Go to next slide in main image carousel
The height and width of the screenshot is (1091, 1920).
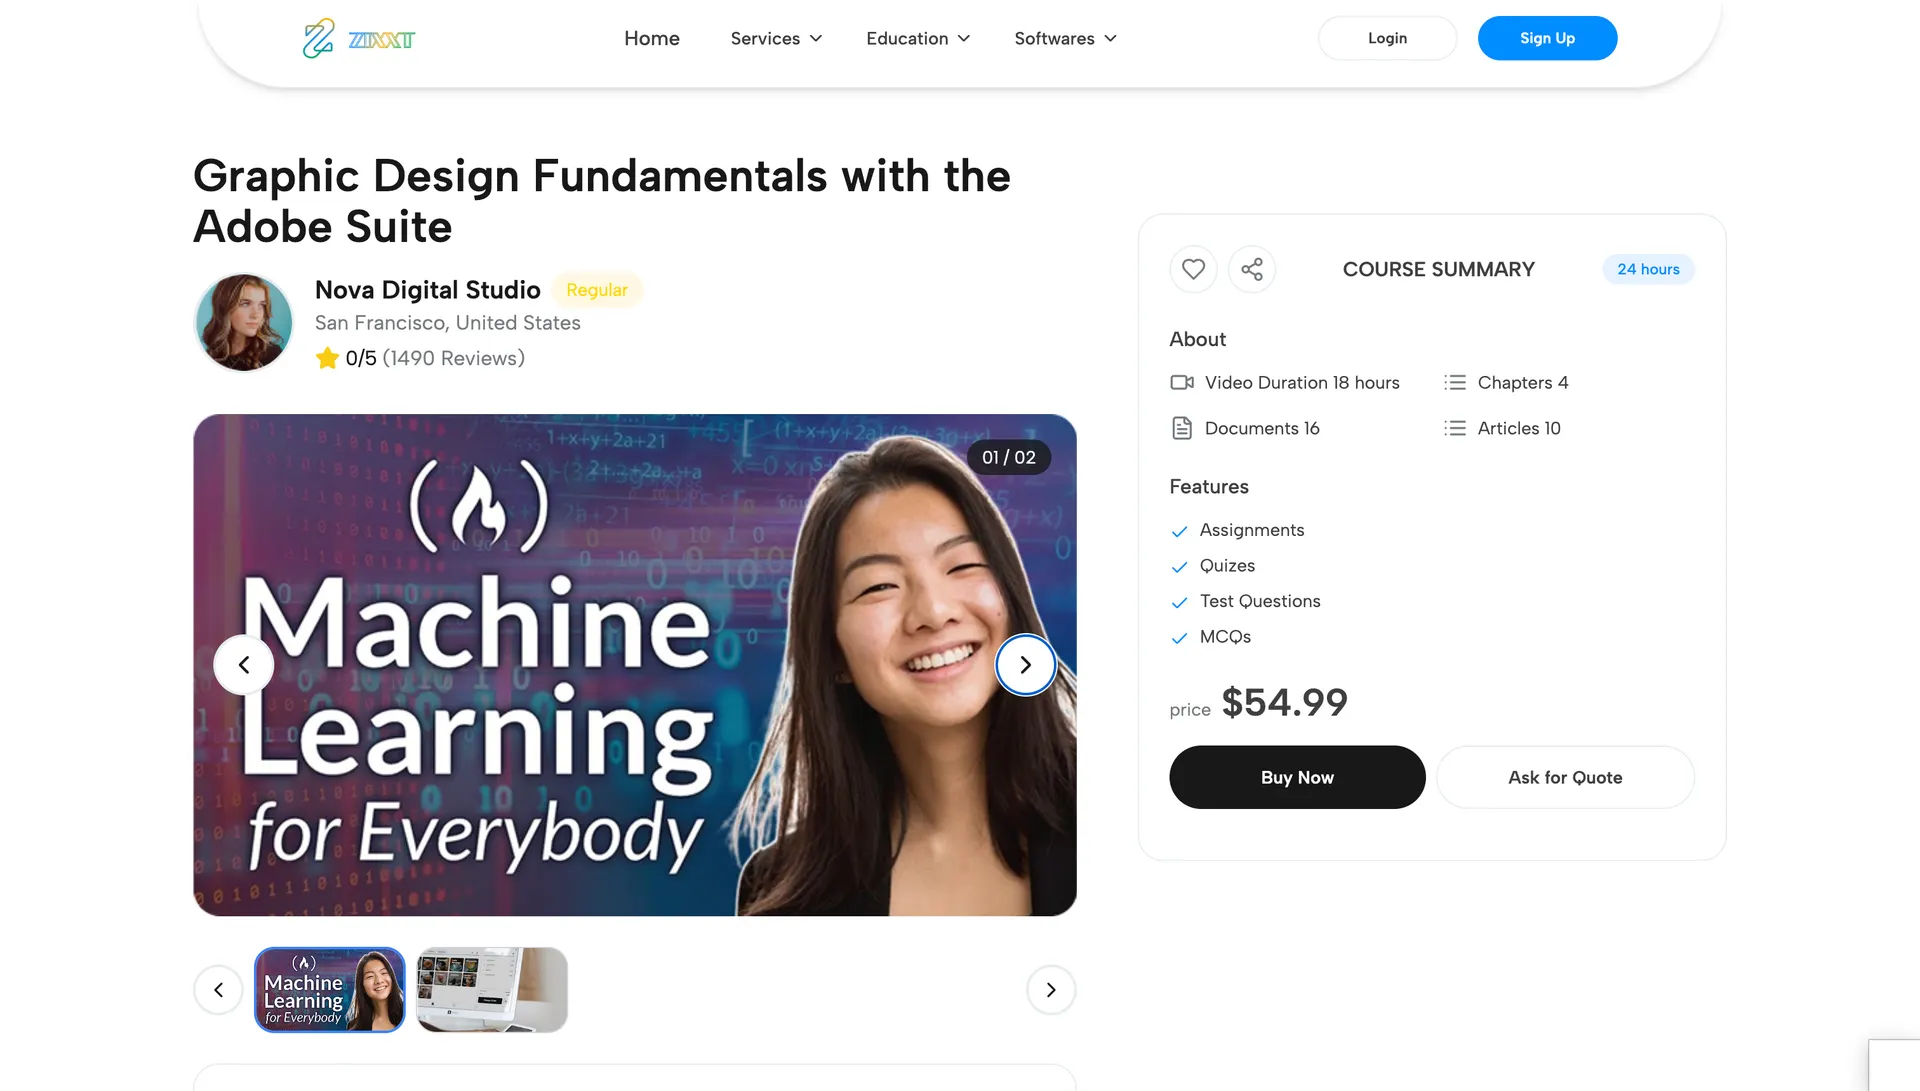click(1026, 665)
